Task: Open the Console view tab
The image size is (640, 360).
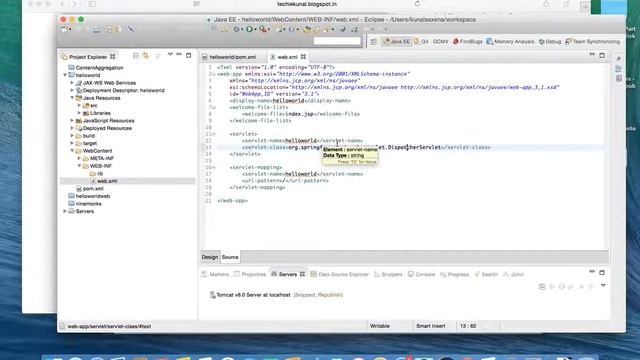Action: tap(422, 274)
